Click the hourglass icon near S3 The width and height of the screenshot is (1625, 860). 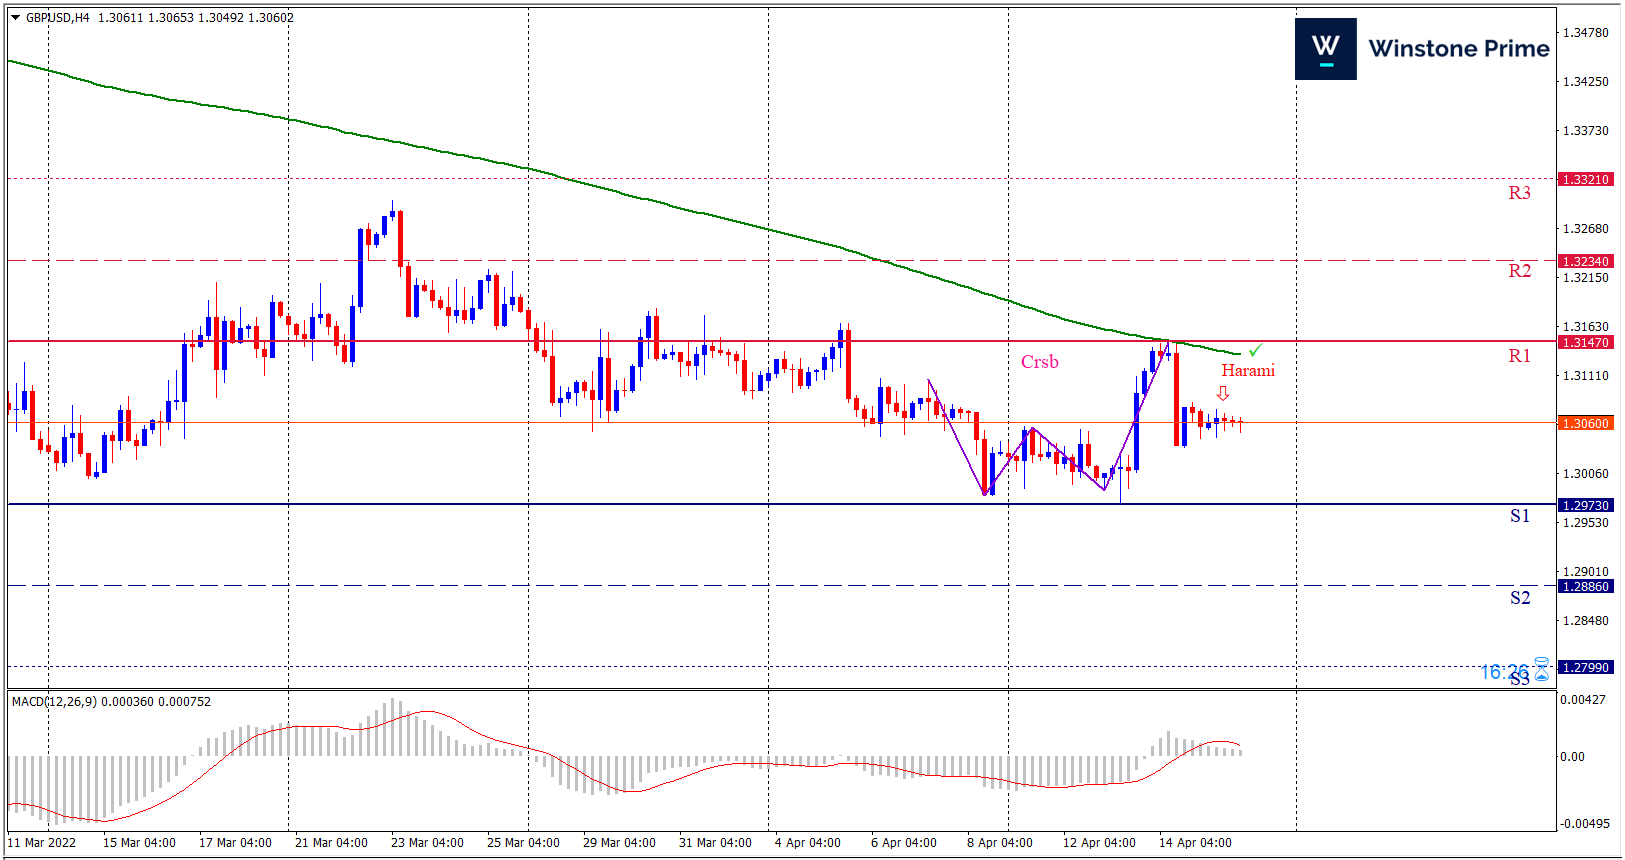[1541, 670]
